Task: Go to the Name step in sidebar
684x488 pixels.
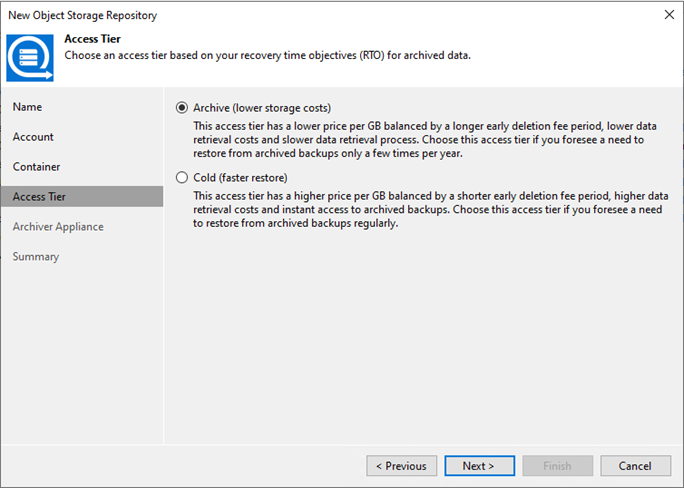Action: tap(28, 107)
